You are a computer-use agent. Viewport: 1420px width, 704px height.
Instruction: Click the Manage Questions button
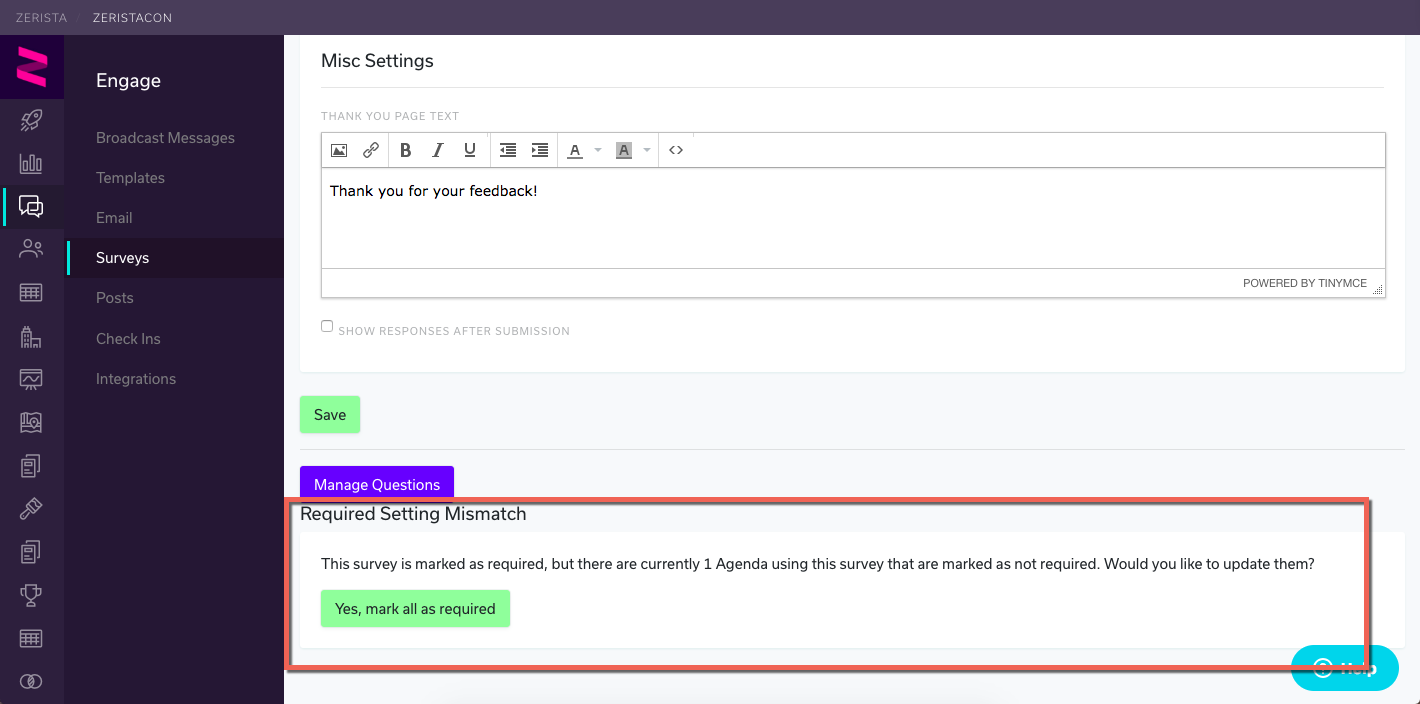tap(377, 484)
